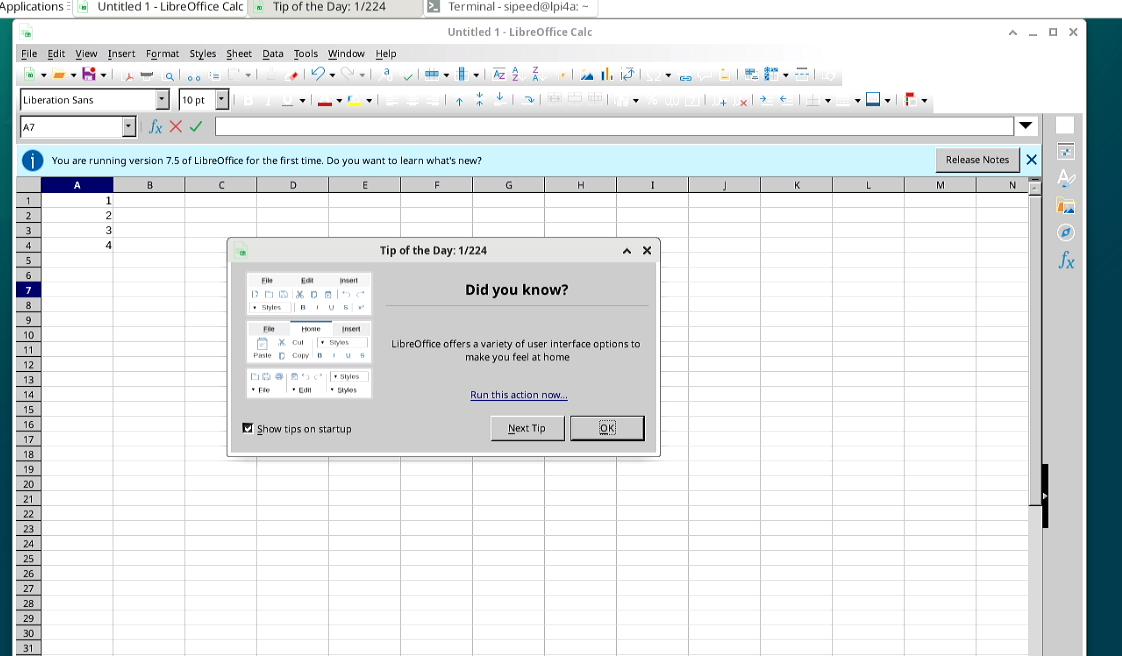Click the New document toolbar icon
This screenshot has height=656, width=1122.
click(30, 74)
